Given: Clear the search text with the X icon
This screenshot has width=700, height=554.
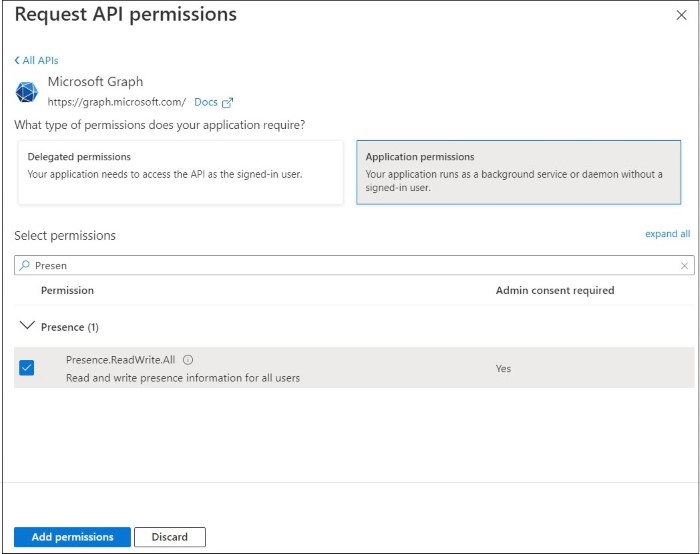Looking at the screenshot, I should 684,266.
